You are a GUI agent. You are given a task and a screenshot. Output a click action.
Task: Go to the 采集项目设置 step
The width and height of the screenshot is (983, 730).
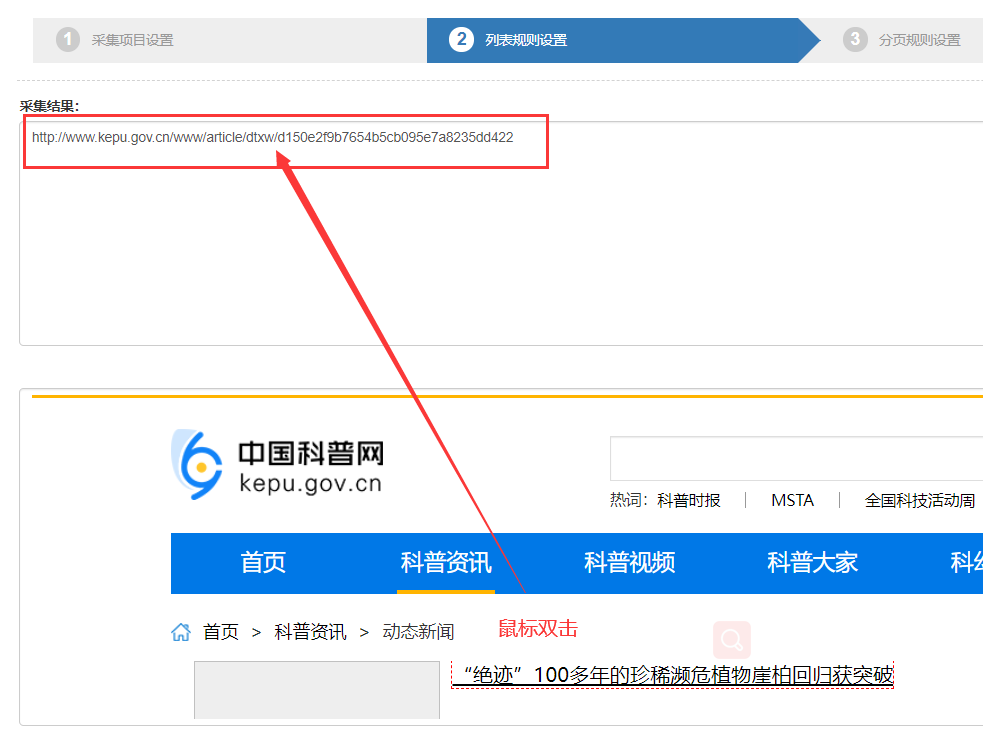(132, 40)
